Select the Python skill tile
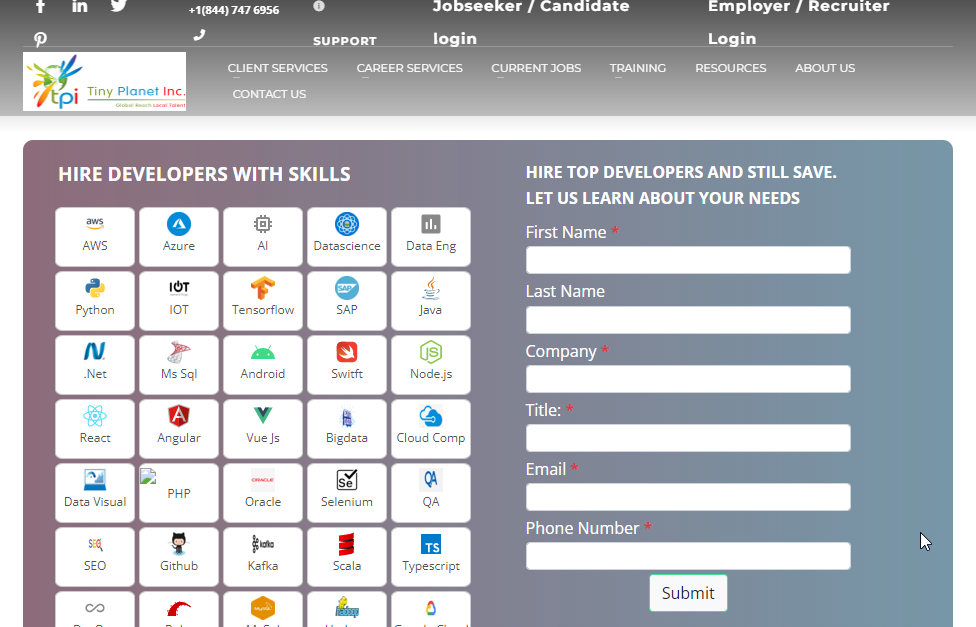Screen dimensions: 976x627 pyautogui.click(x=95, y=301)
